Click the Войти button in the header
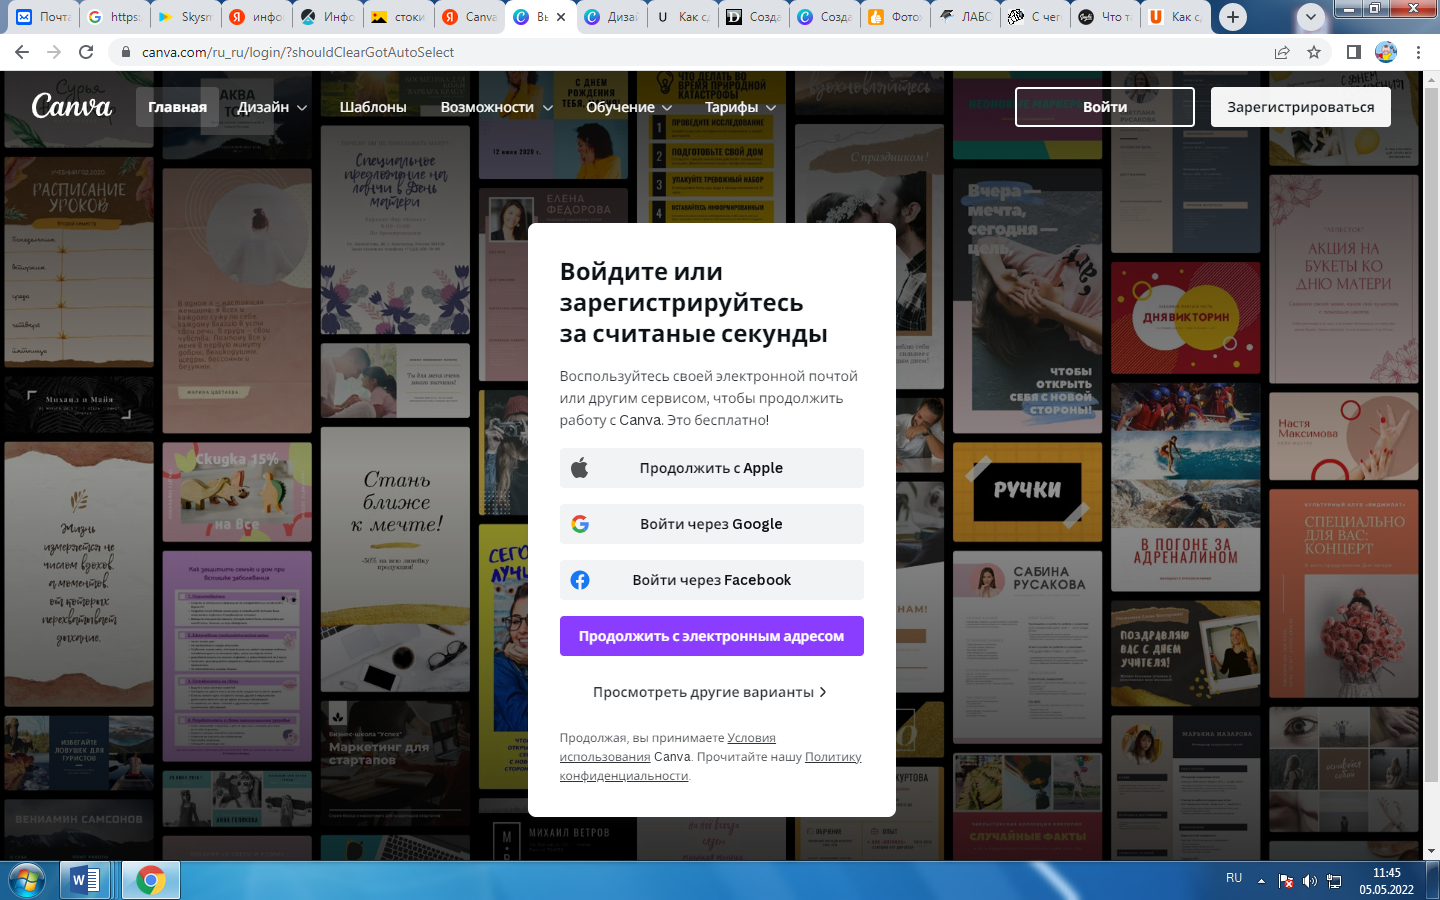This screenshot has height=900, width=1440. [1105, 107]
